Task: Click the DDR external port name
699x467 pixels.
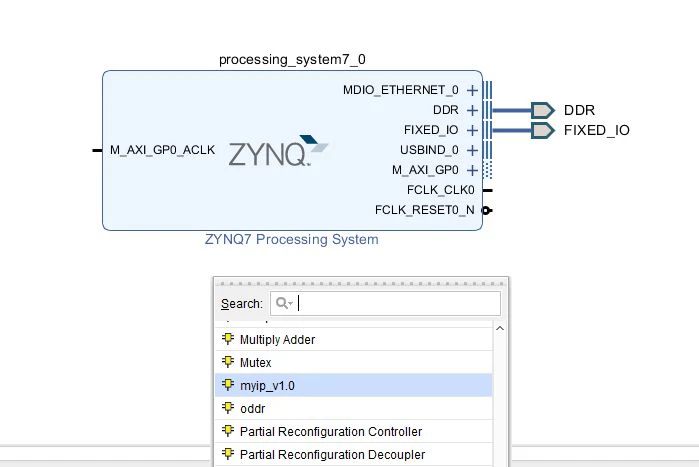Action: pos(579,111)
